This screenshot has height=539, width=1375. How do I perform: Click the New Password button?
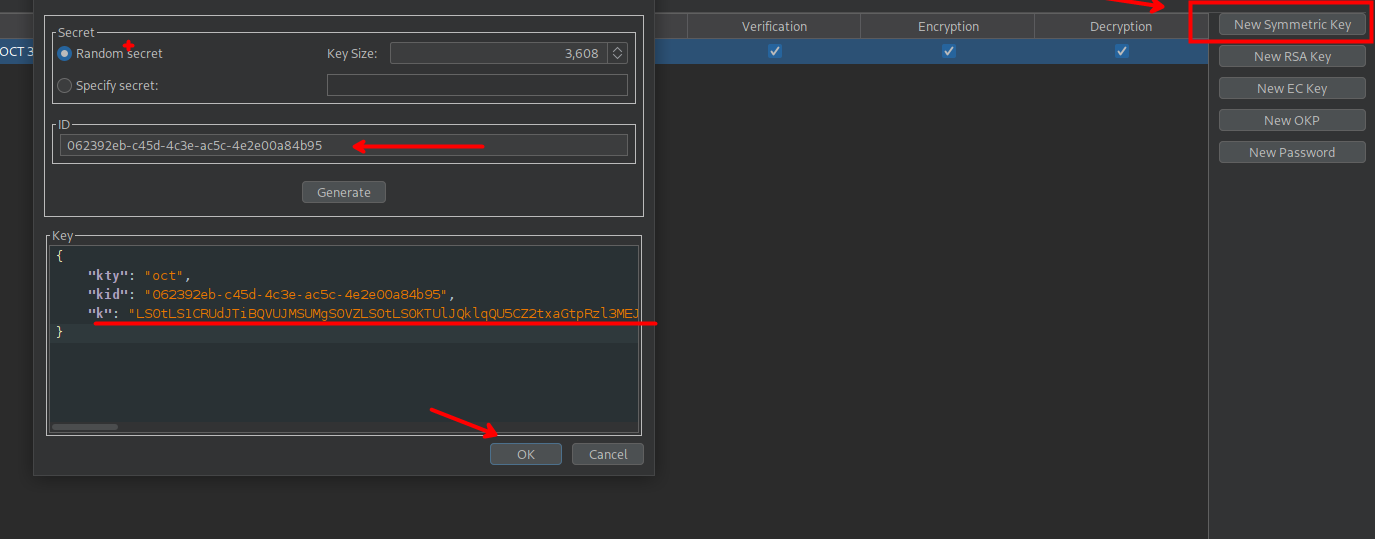pyautogui.click(x=1292, y=153)
